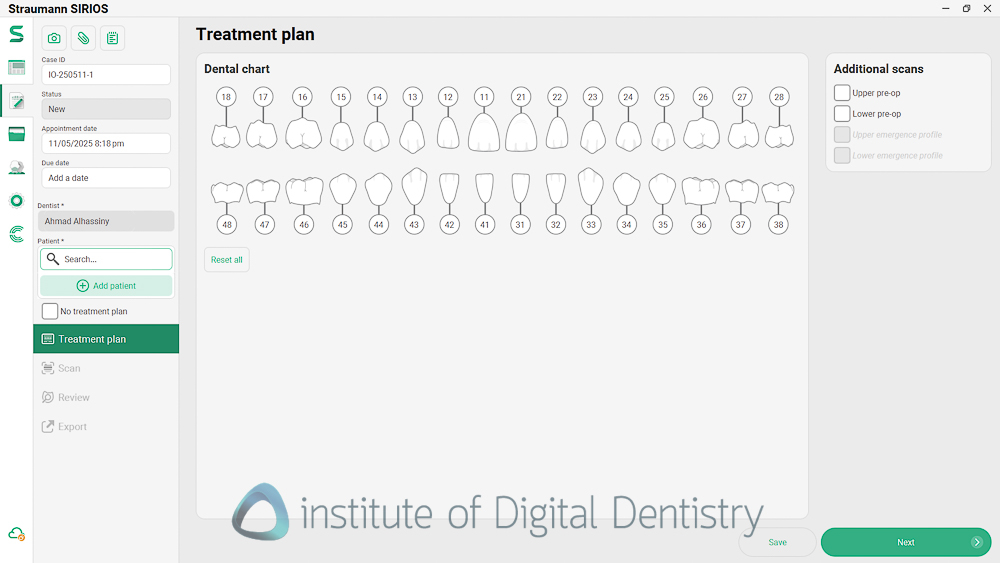
Task: Enable the Lower pre-op scan checkbox
Action: pos(842,114)
